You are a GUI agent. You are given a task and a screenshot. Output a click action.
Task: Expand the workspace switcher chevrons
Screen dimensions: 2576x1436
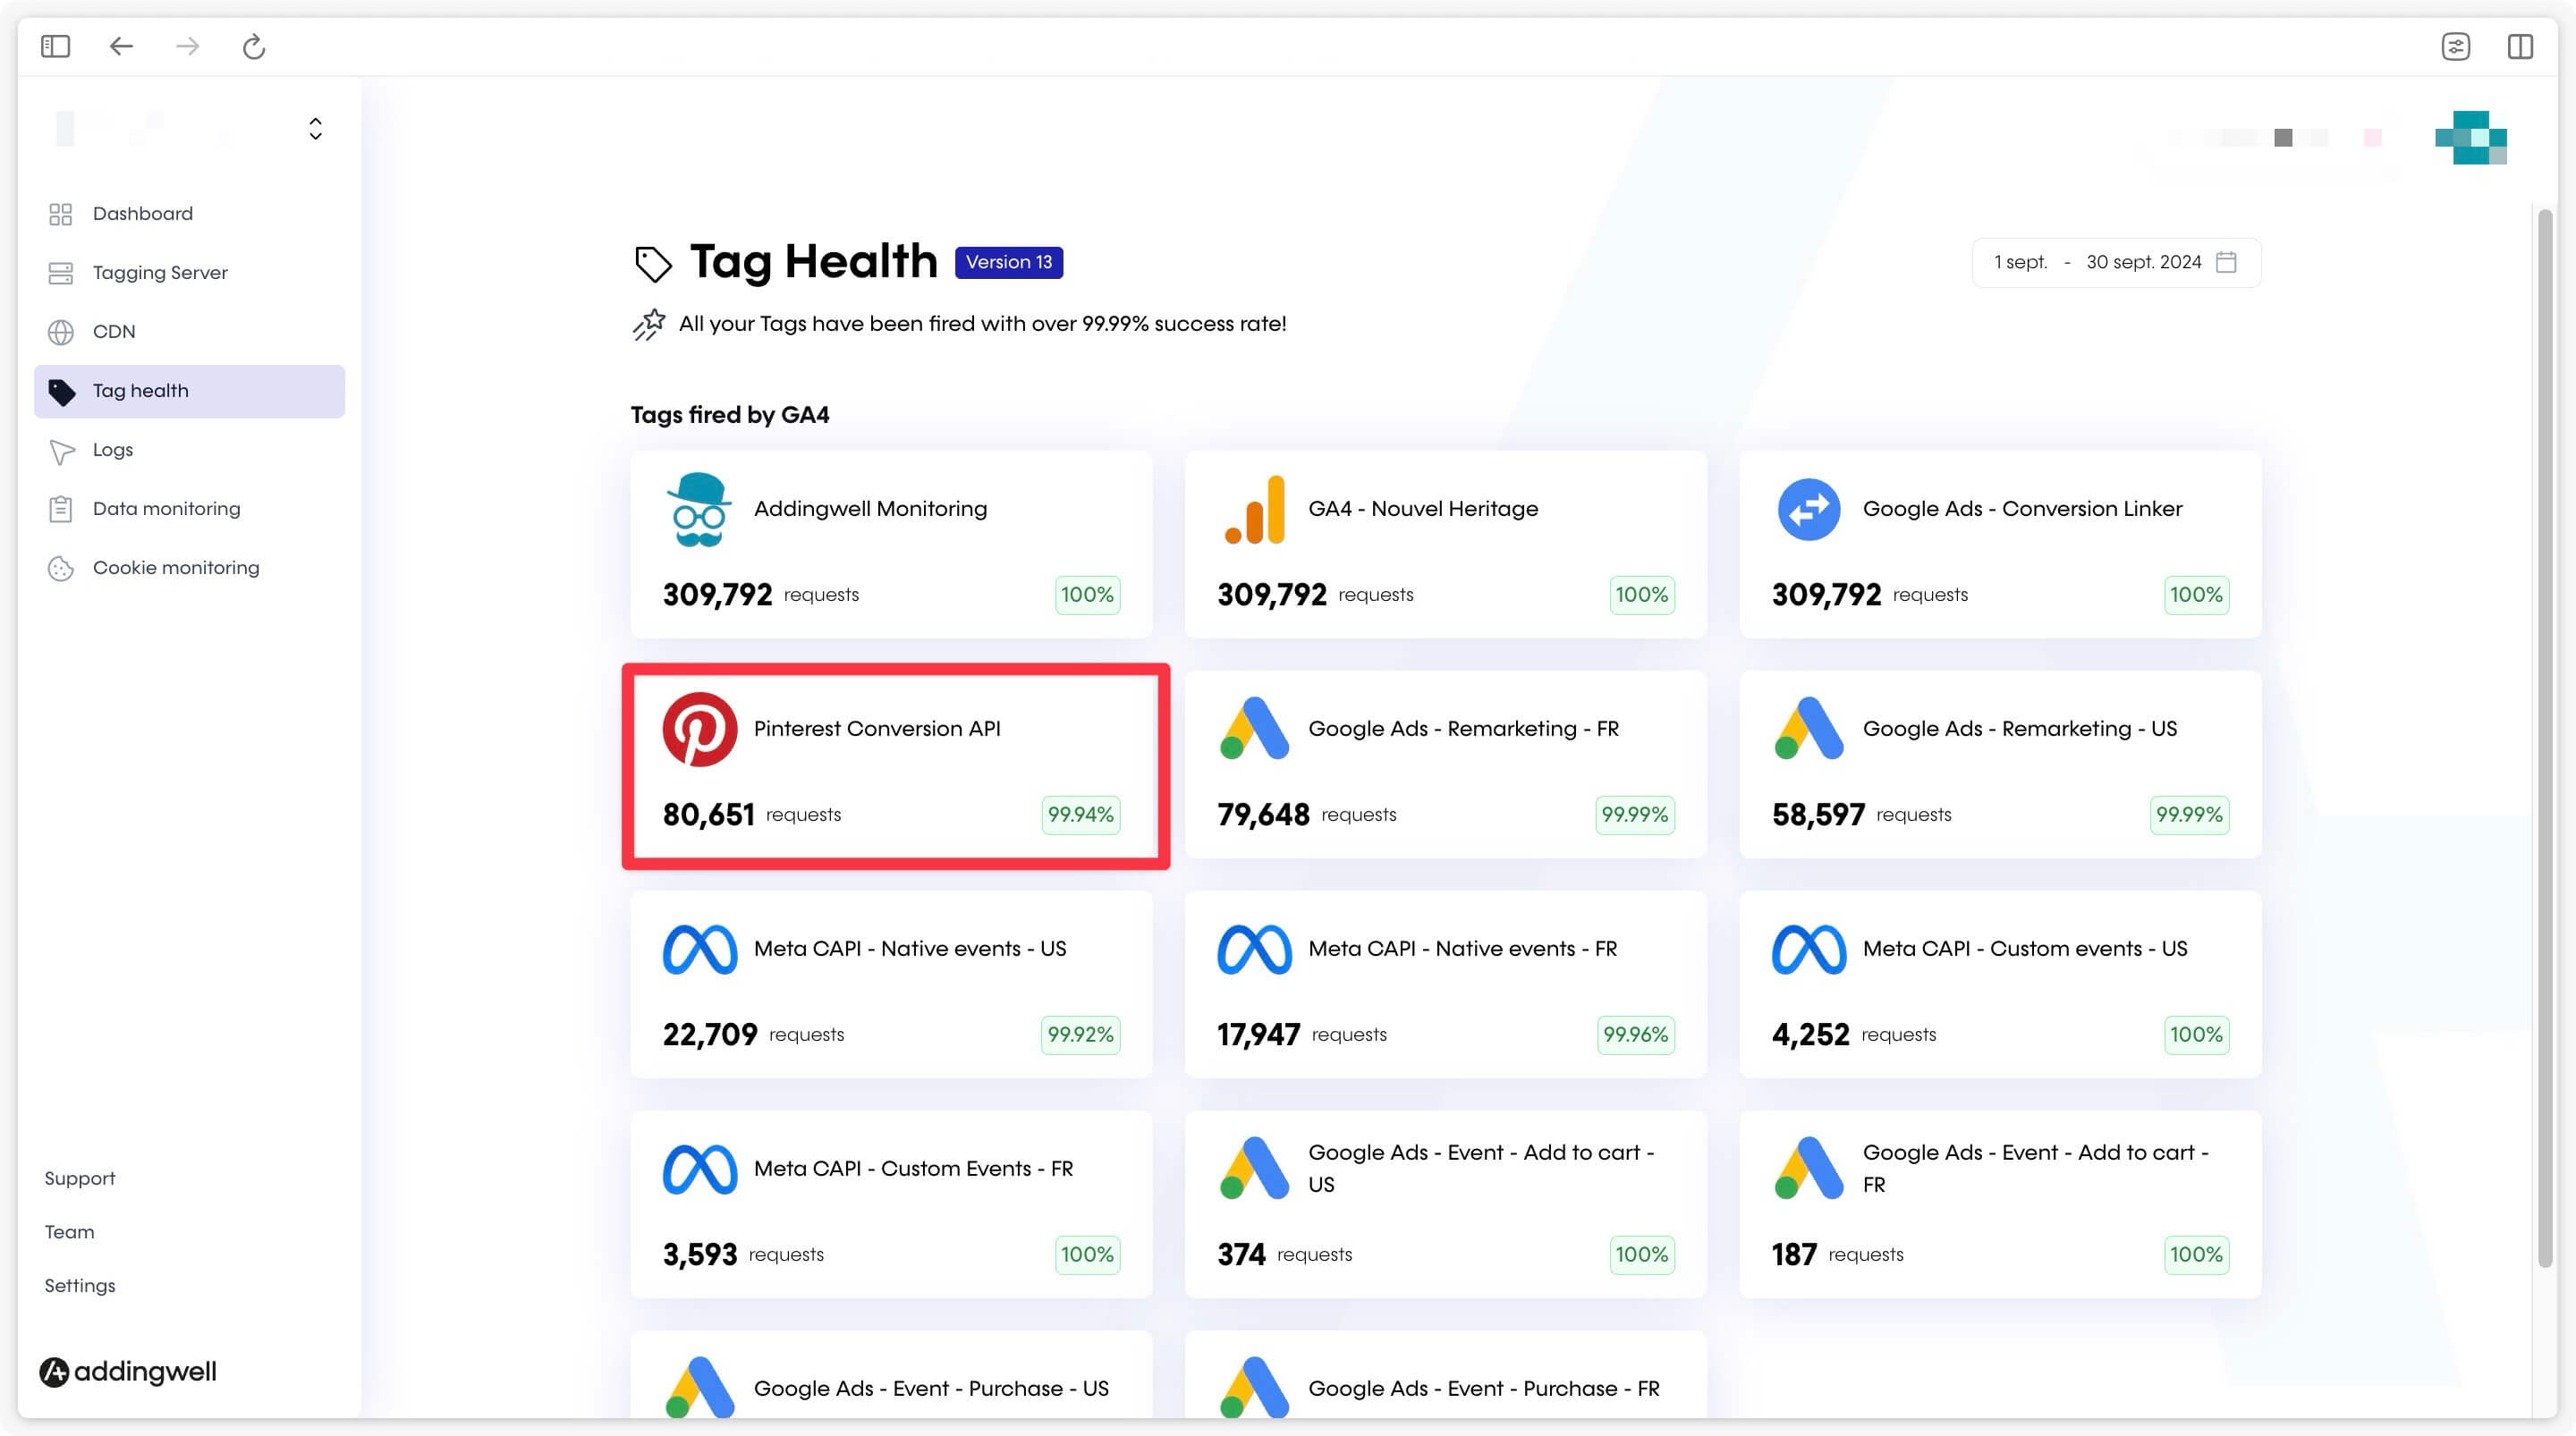point(315,129)
